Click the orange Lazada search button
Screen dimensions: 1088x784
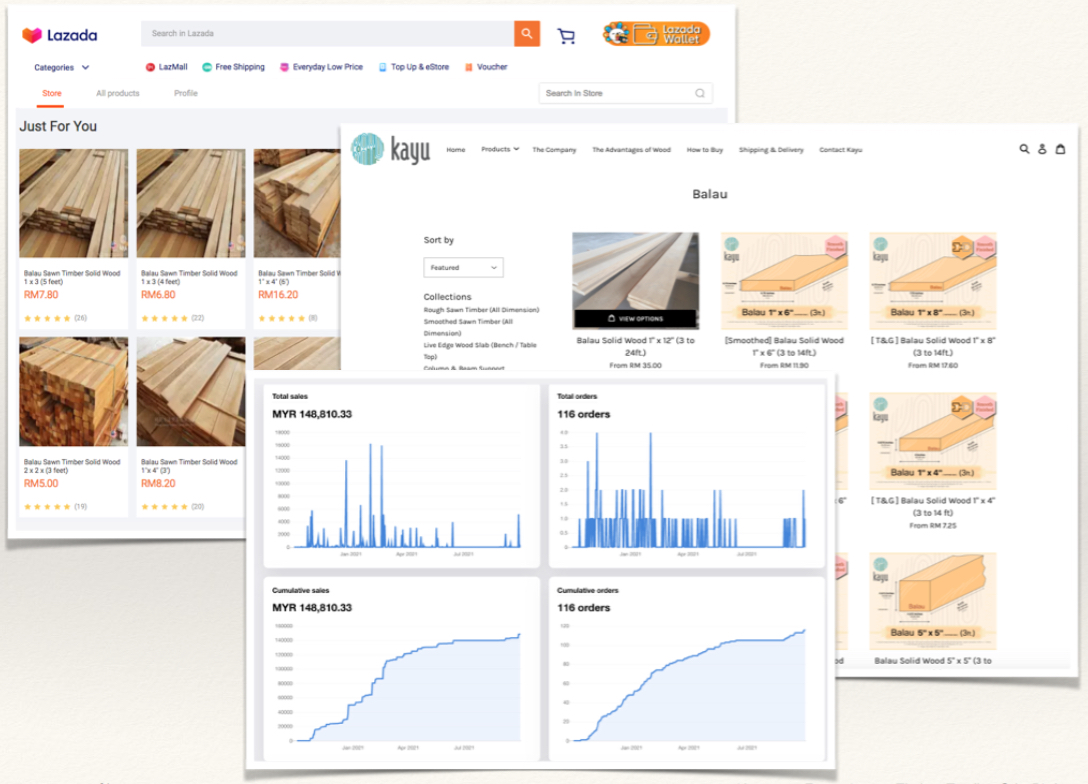(527, 33)
